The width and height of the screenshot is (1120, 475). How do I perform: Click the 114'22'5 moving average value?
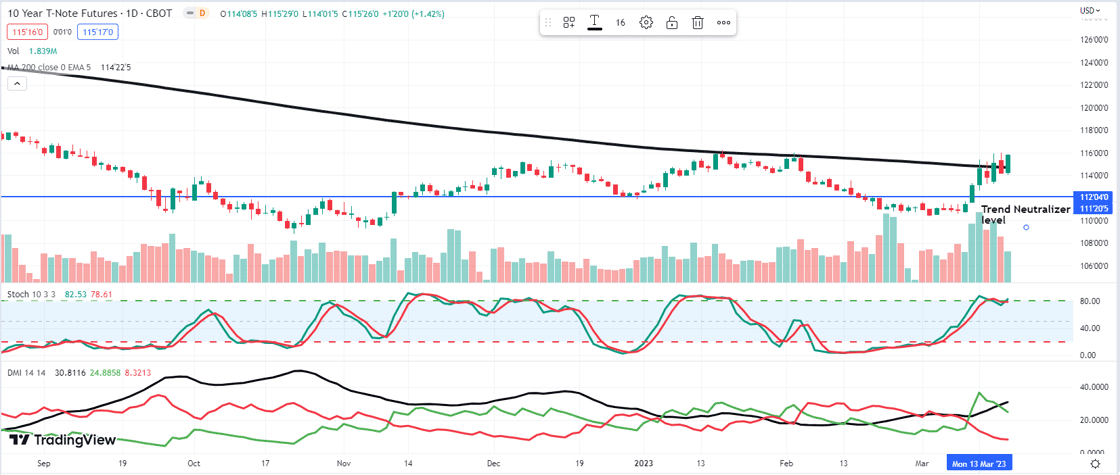point(116,67)
